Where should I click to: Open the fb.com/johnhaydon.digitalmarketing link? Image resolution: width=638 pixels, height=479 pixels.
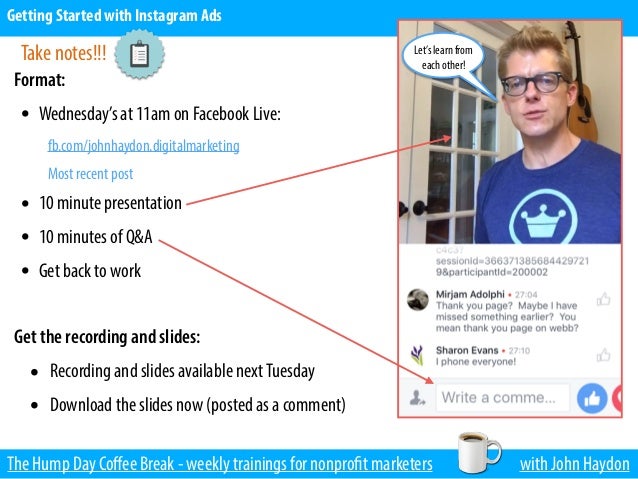click(x=144, y=146)
